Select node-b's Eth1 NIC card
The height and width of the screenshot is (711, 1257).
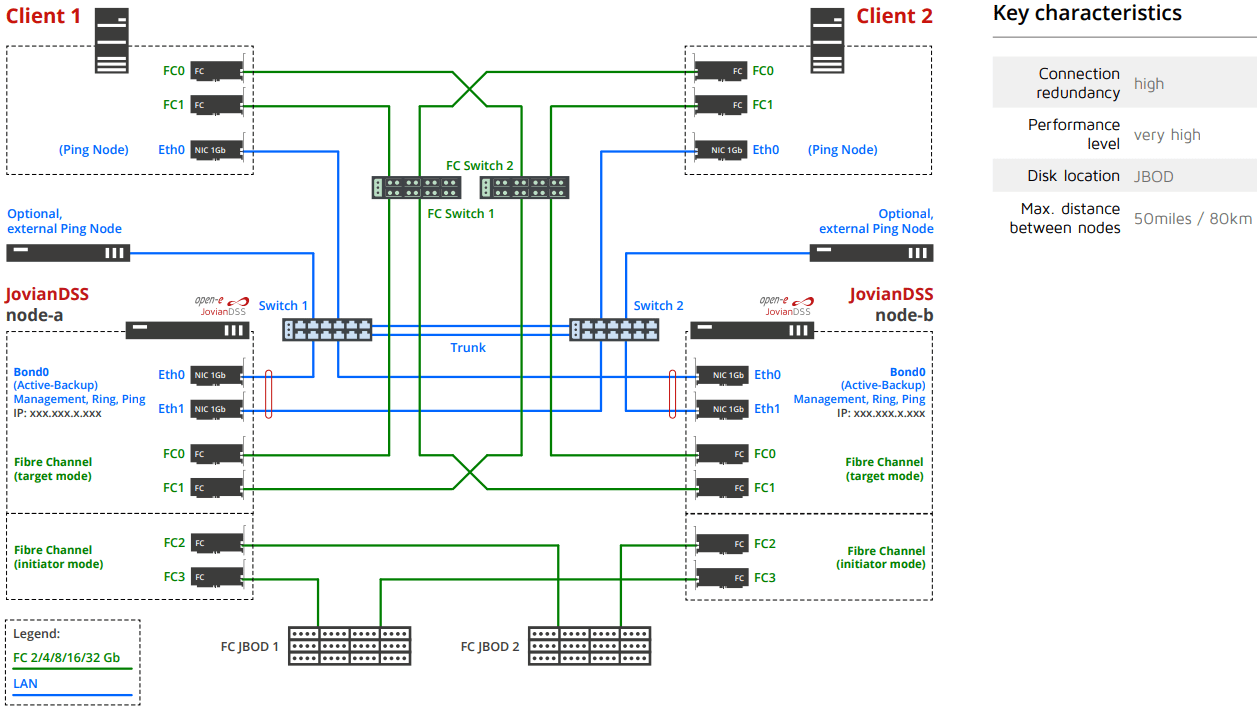[x=721, y=409]
